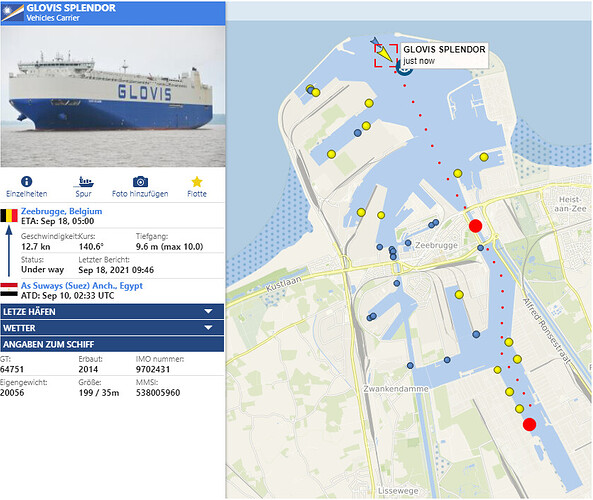This screenshot has width=593, height=500.
Task: Show the ship track via Spur icon
Action: point(84,182)
